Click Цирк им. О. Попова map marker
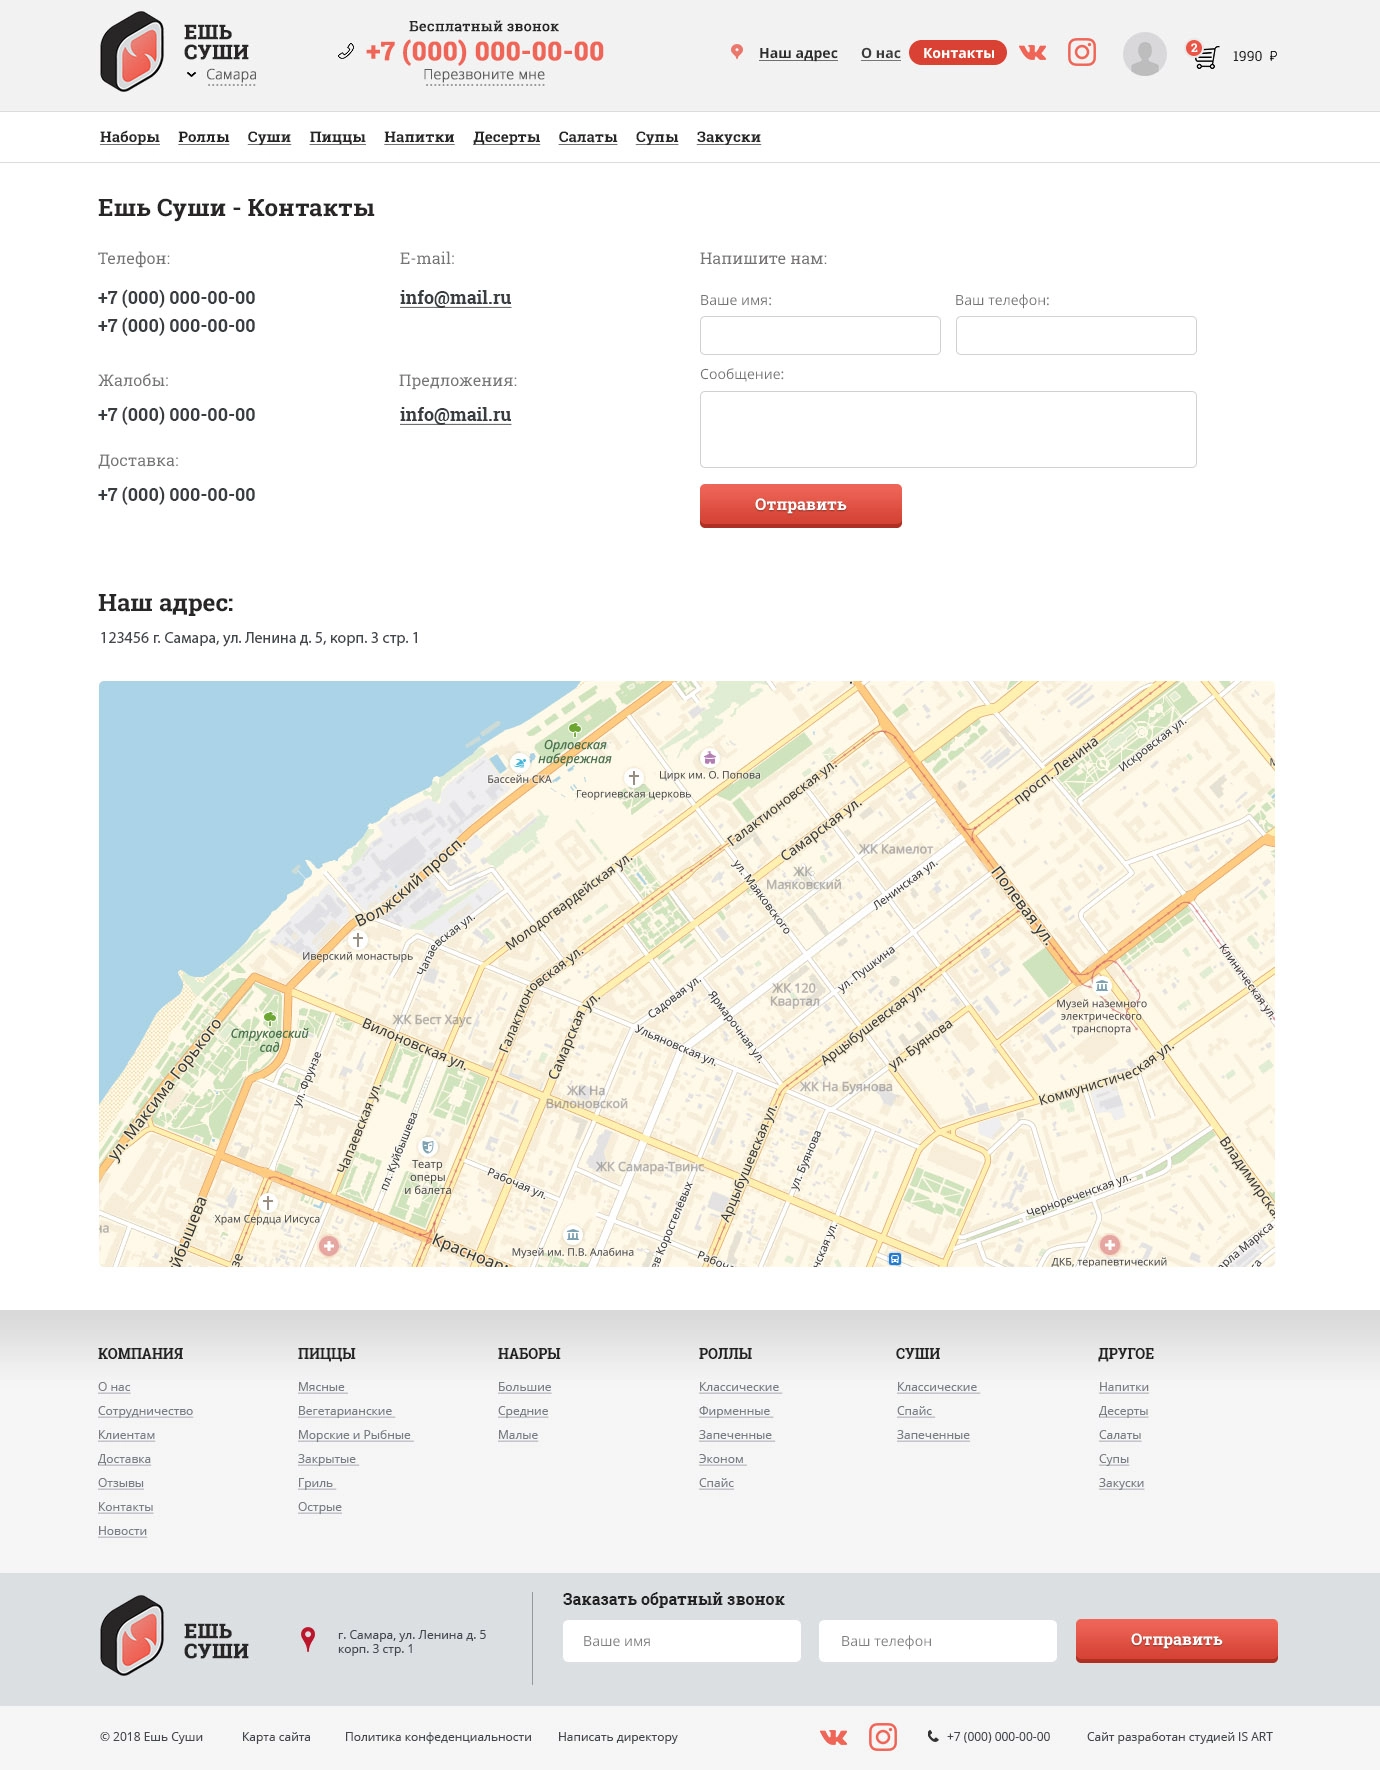The width and height of the screenshot is (1380, 1770). pos(709,758)
